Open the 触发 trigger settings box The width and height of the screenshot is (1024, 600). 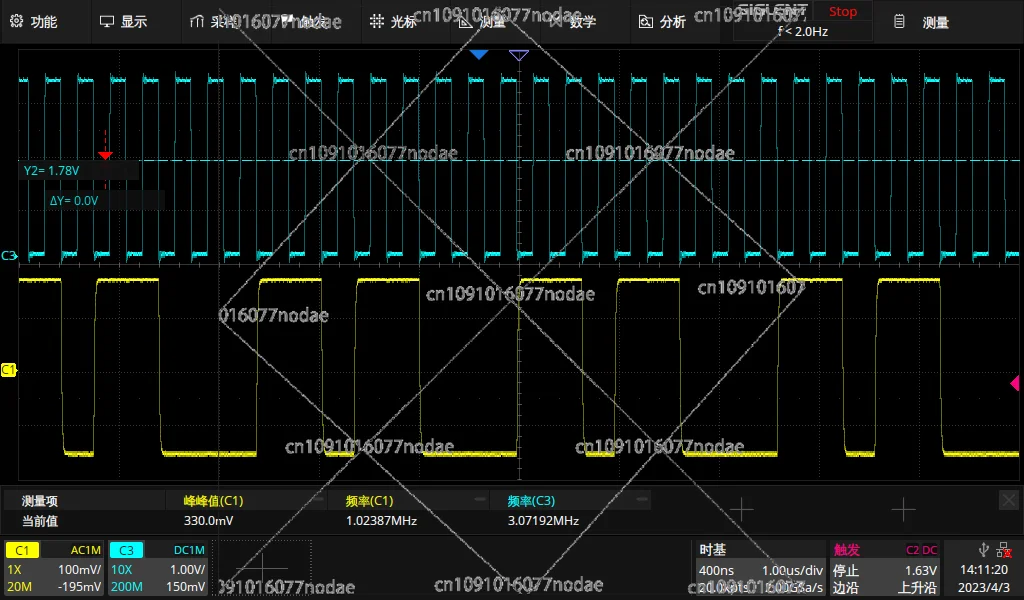[885, 569]
